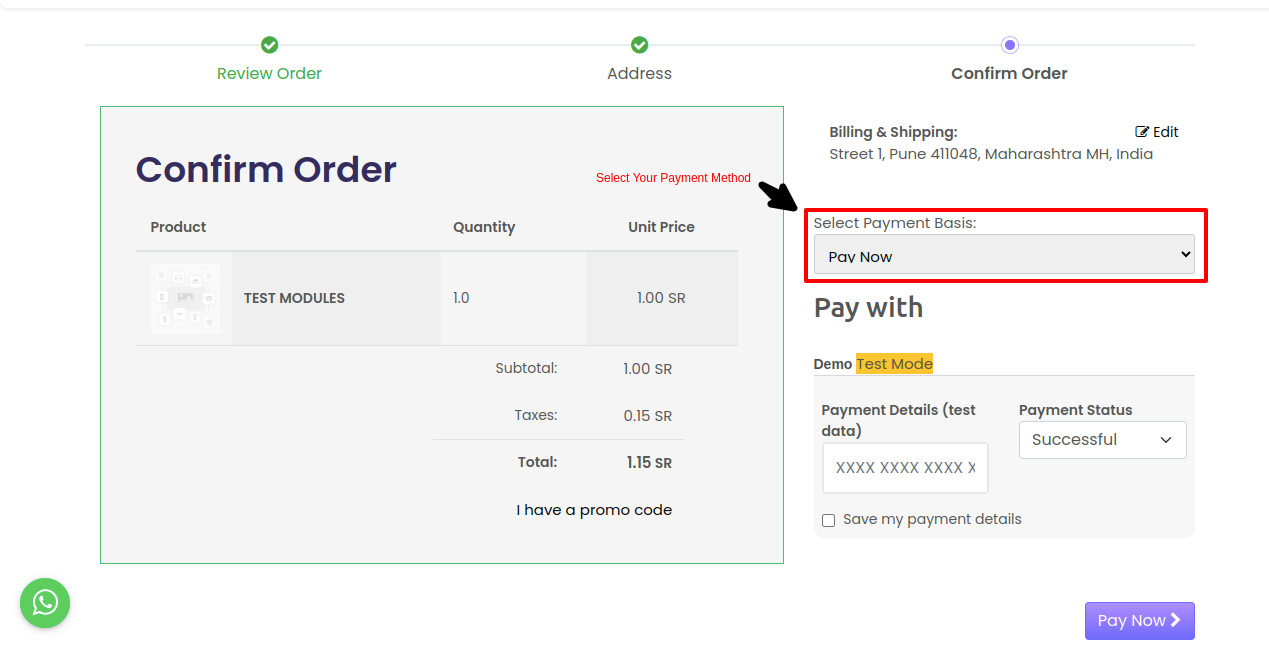Click the Billing & Shipping address text

coord(990,154)
